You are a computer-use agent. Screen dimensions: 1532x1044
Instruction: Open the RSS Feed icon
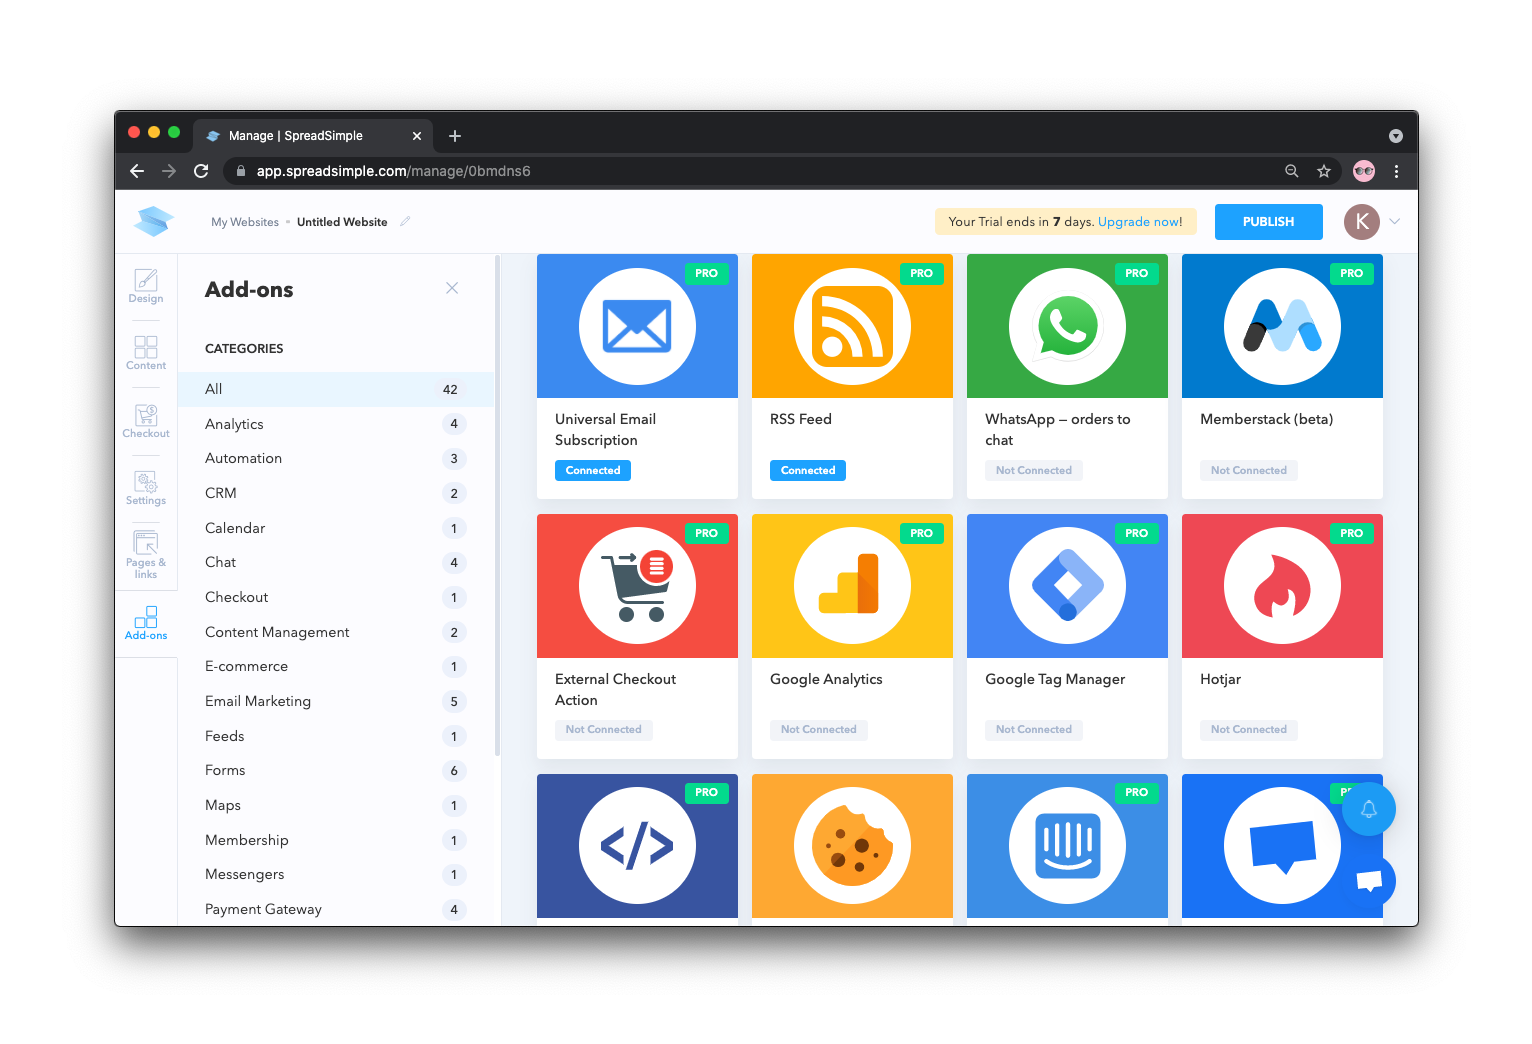tap(852, 326)
